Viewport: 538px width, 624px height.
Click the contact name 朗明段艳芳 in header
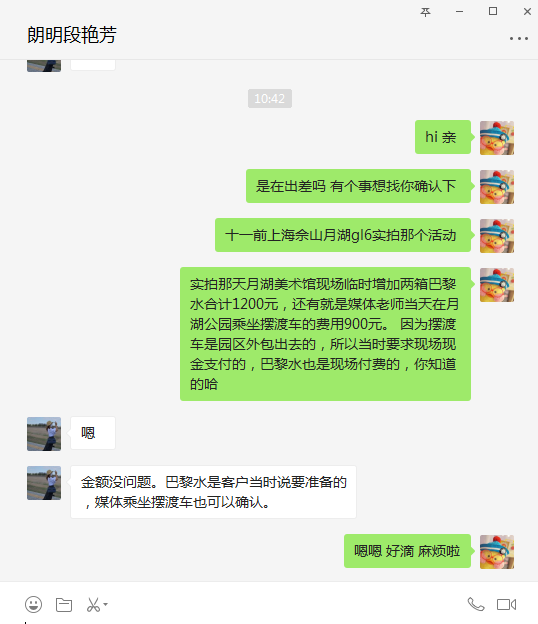coord(72,35)
